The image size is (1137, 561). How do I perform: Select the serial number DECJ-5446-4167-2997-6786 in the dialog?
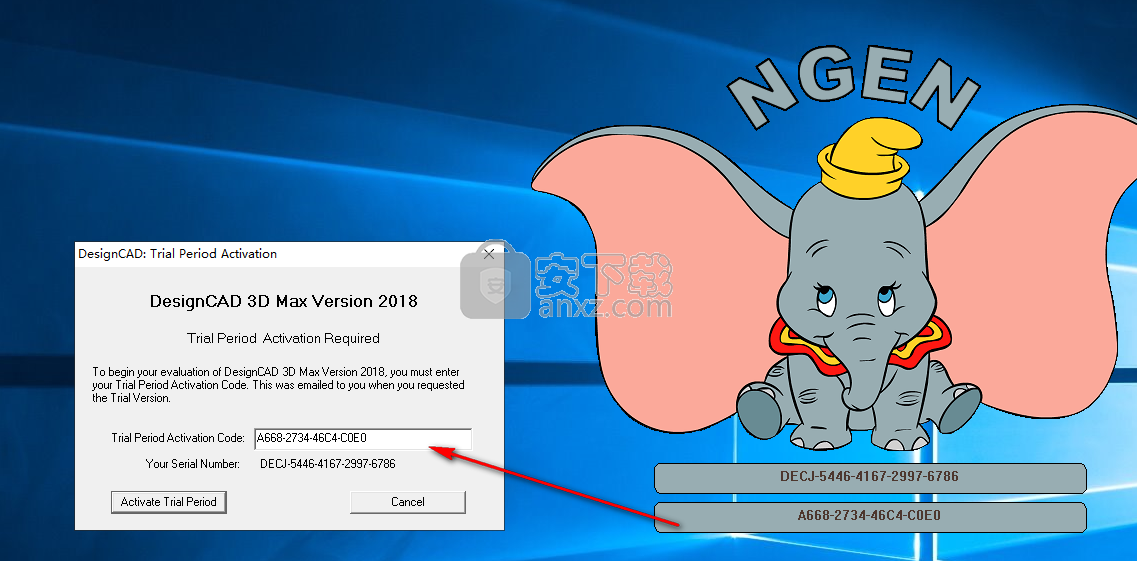[328, 464]
